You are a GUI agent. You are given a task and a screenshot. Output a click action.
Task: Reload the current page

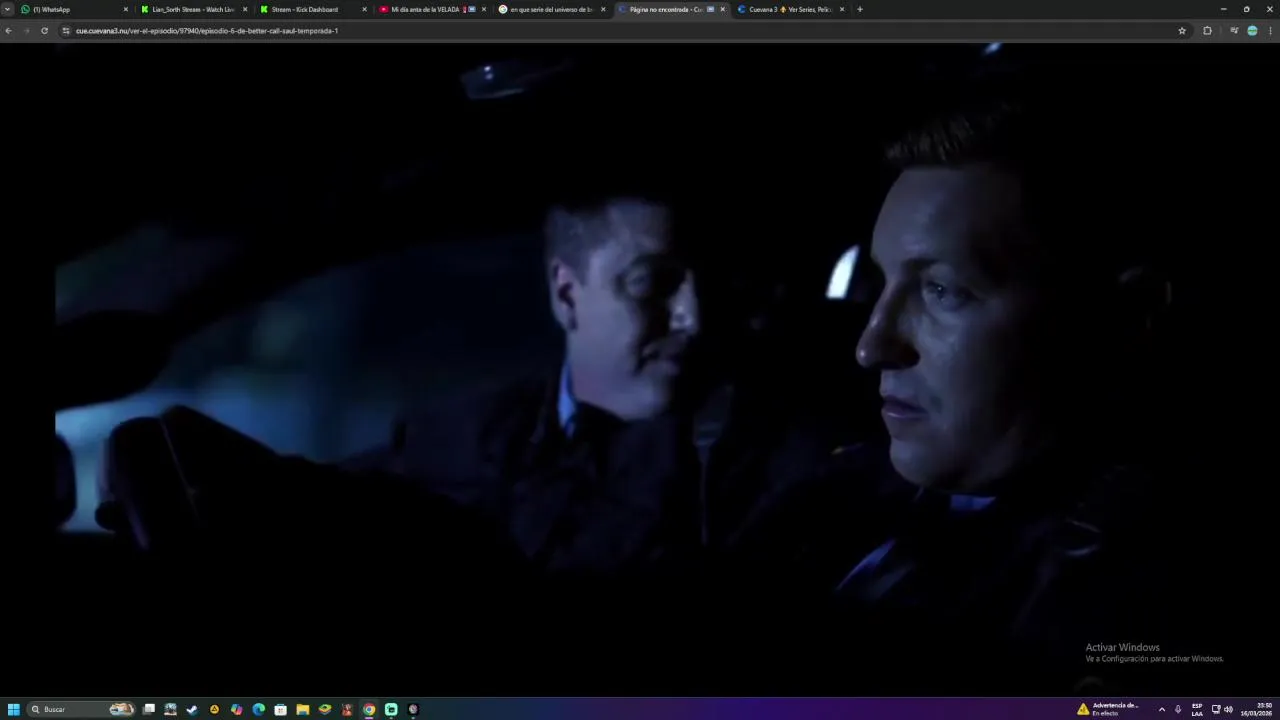coord(44,31)
